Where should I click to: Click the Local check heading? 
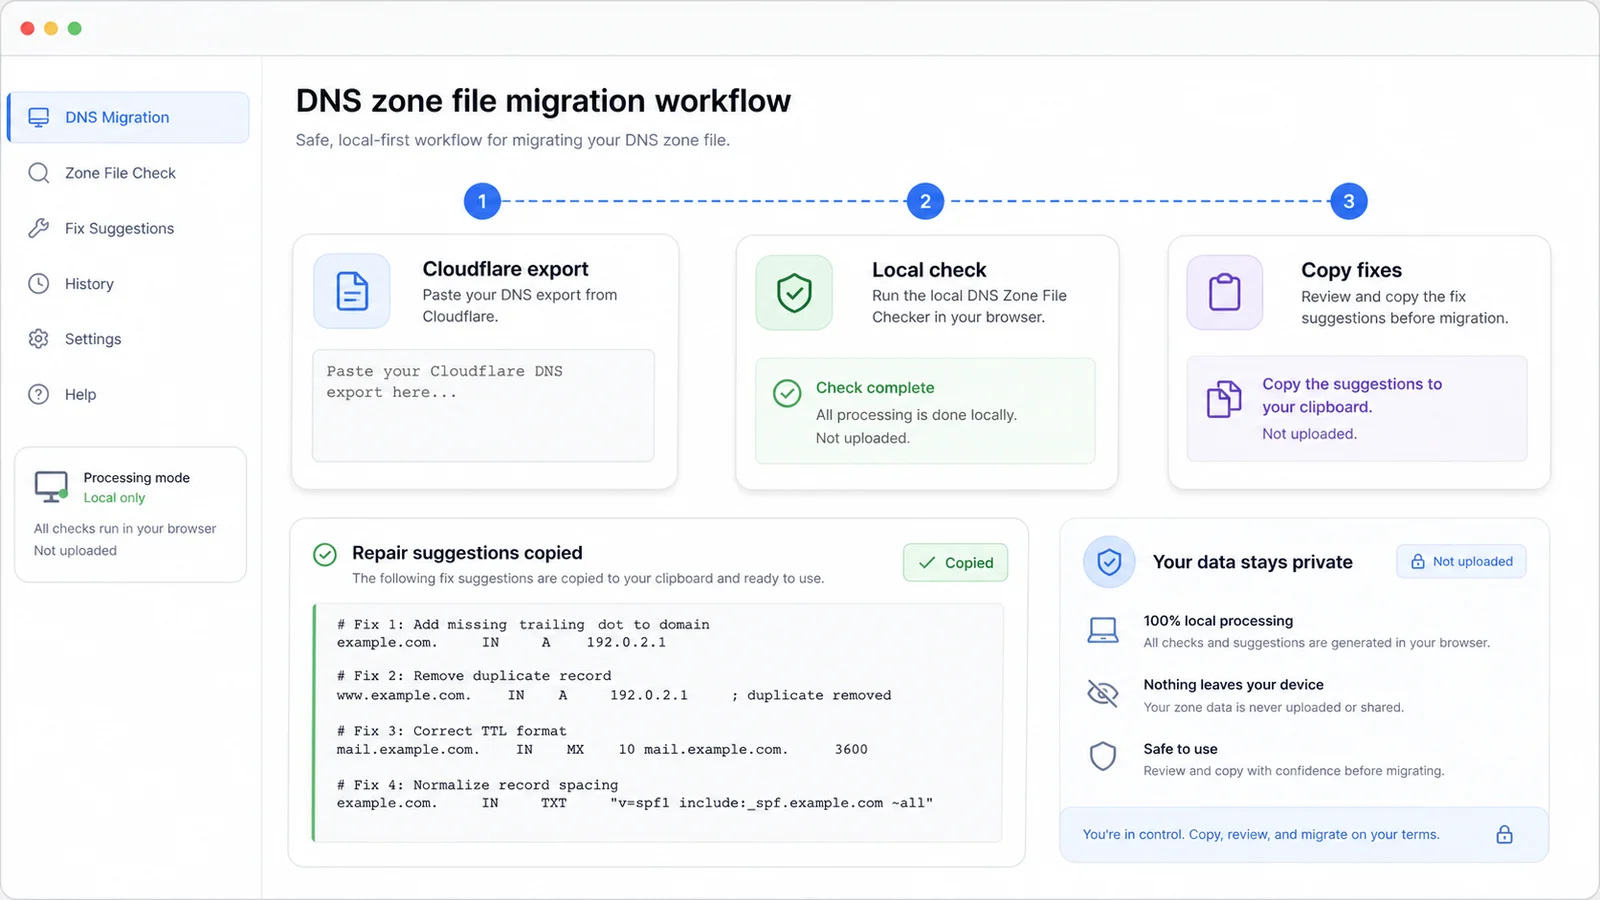(929, 270)
